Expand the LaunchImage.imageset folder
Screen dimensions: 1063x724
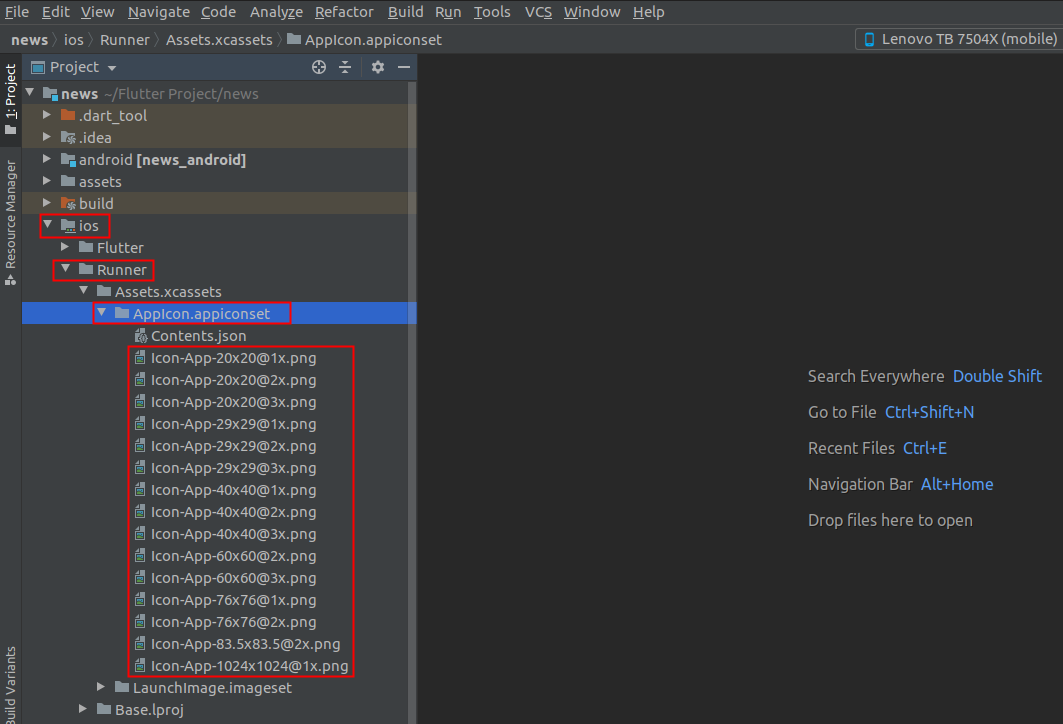tap(101, 688)
